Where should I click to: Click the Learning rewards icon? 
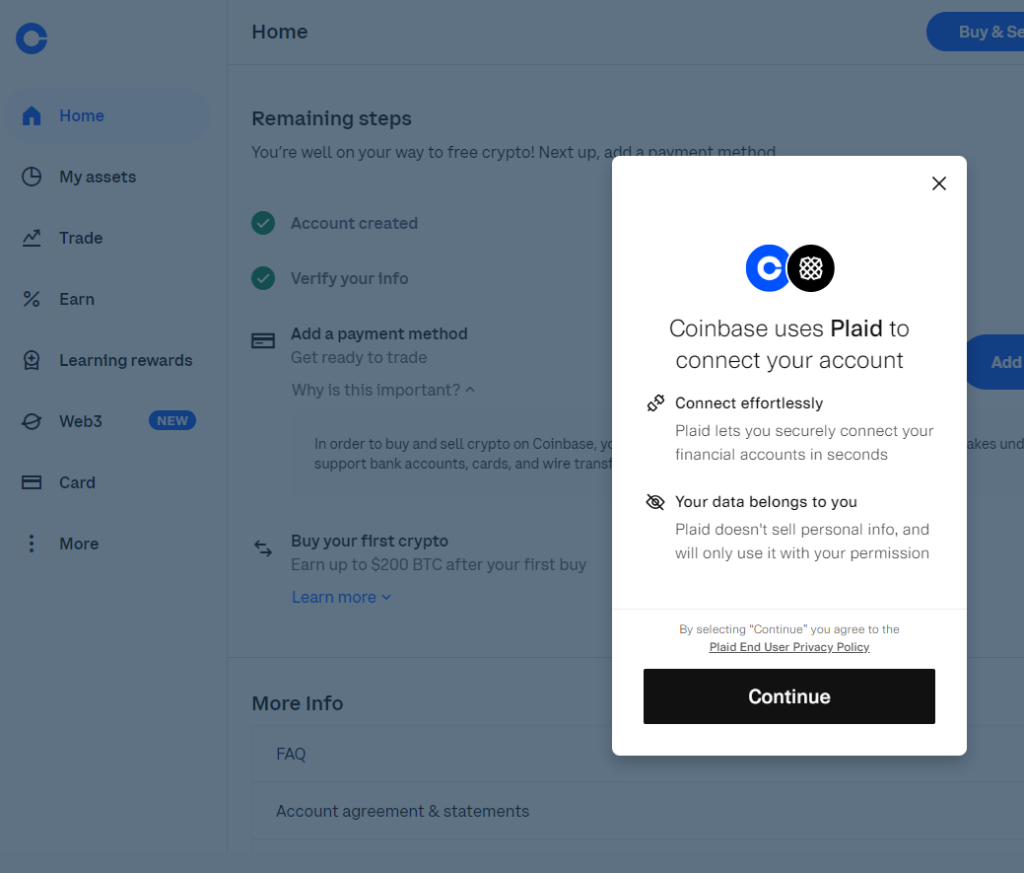click(32, 361)
